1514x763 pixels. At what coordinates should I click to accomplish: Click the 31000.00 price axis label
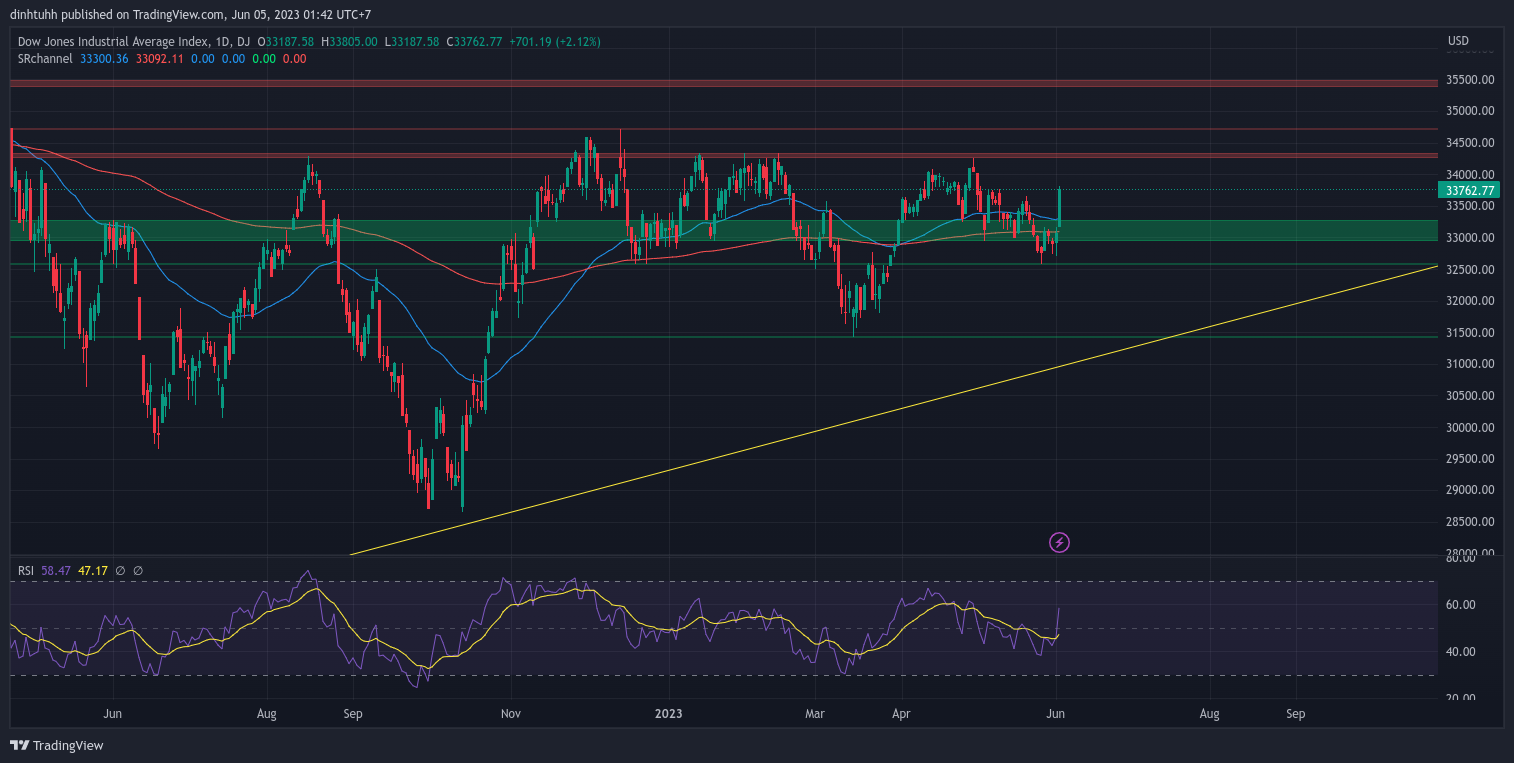1470,364
